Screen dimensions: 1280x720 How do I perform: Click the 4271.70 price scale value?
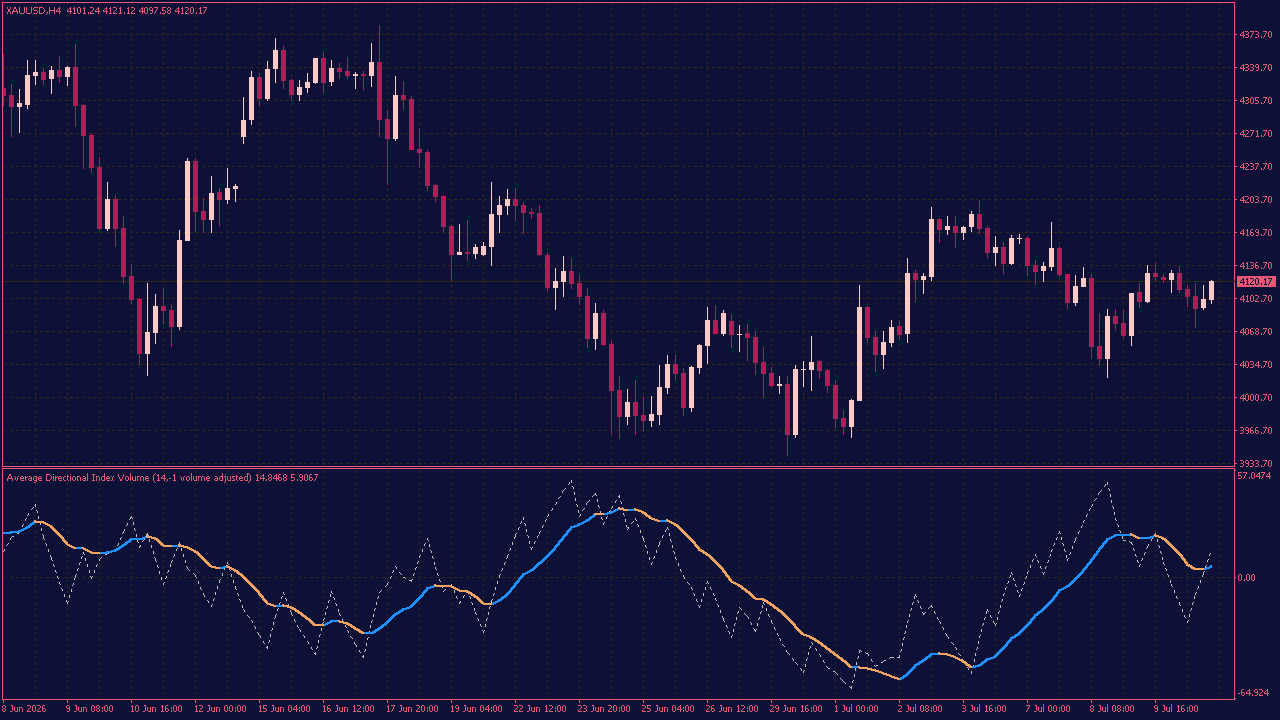coord(1254,134)
